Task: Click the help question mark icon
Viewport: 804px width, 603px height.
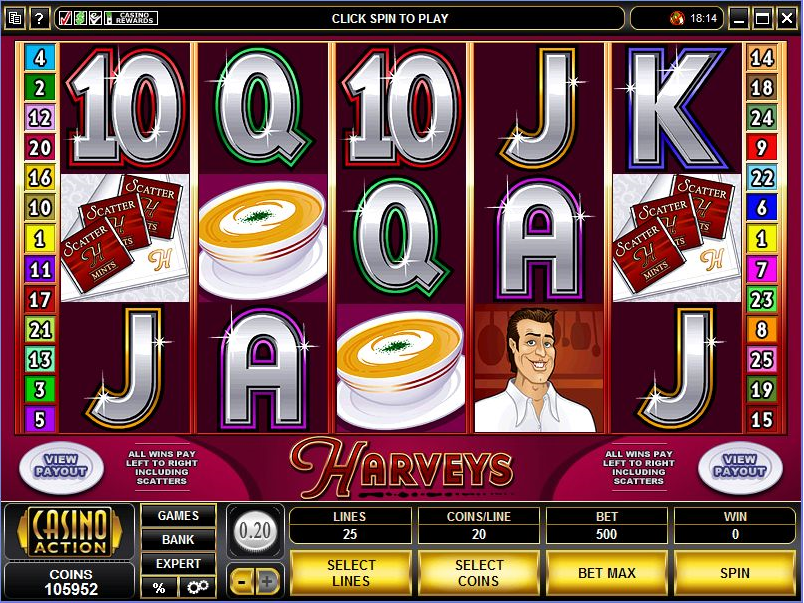Action: click(x=39, y=19)
